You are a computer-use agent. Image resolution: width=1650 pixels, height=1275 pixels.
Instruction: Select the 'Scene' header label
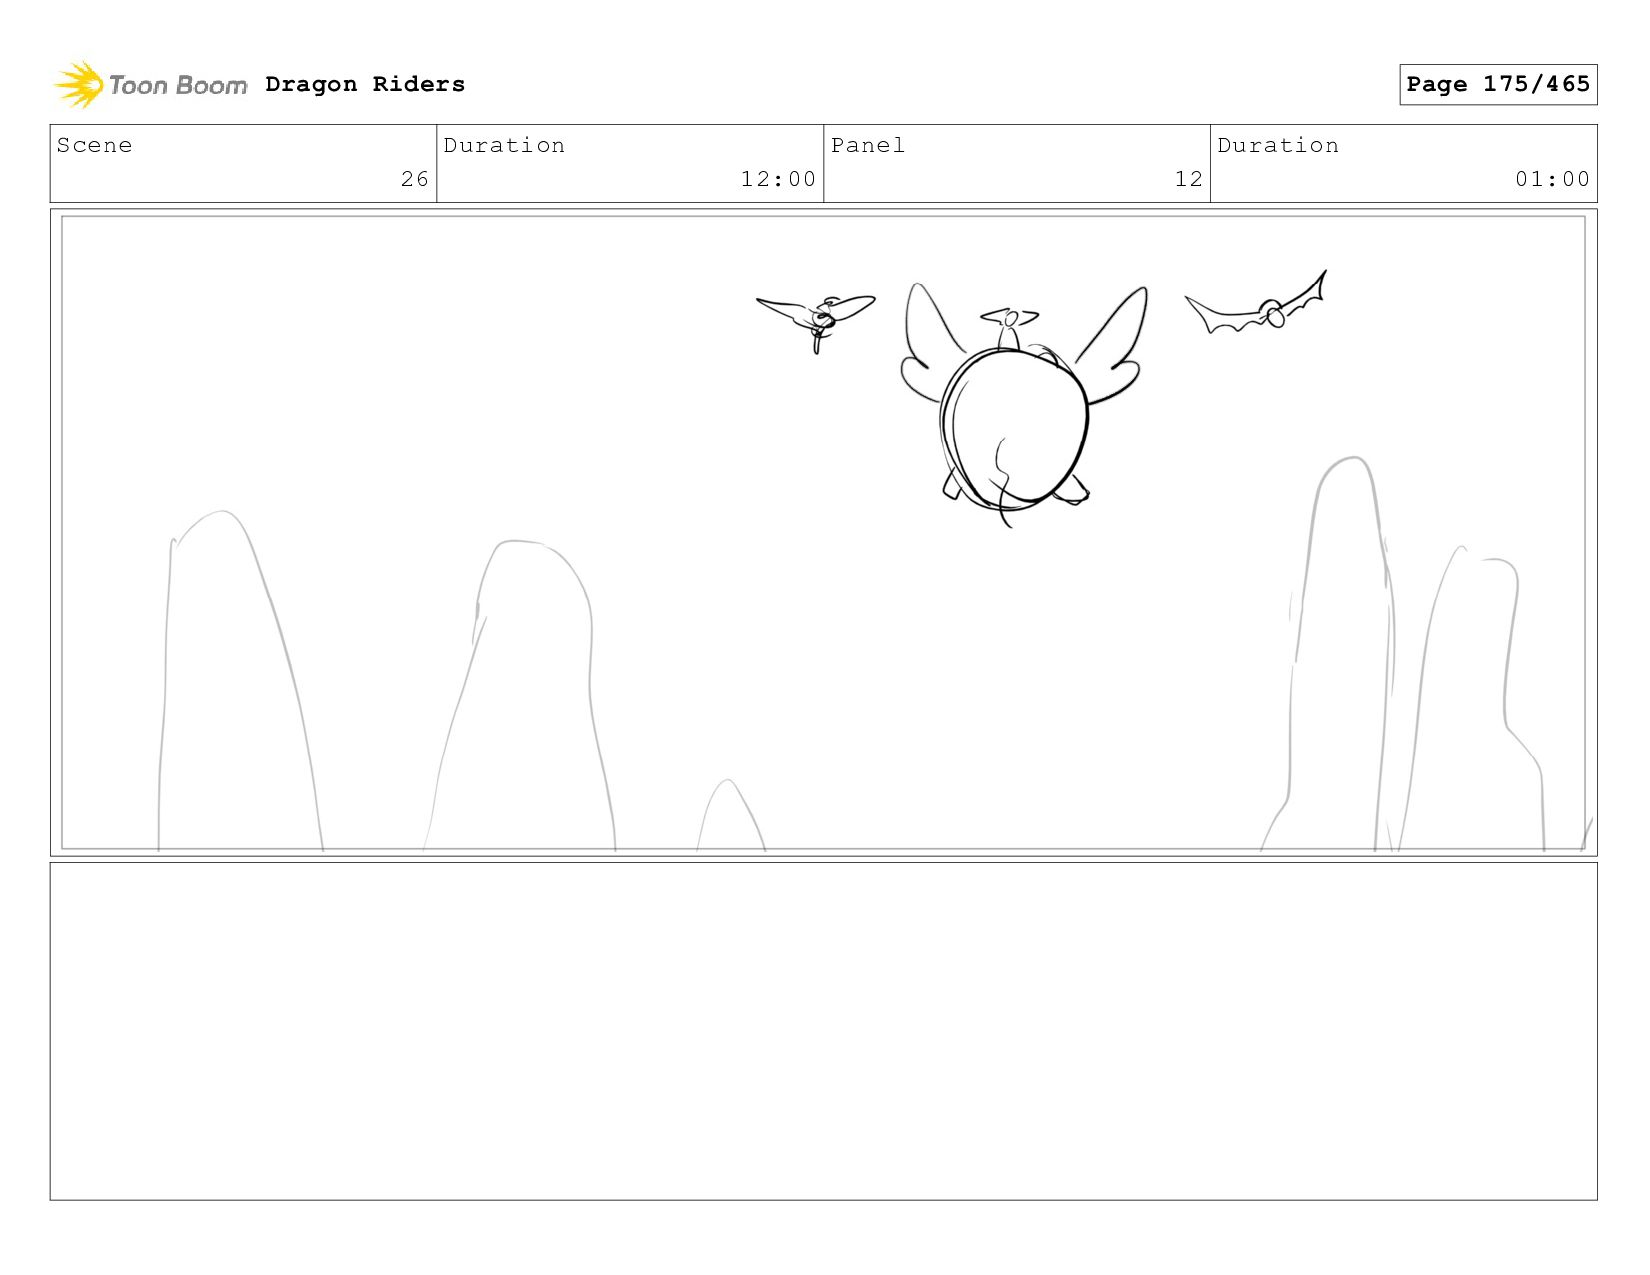tap(94, 145)
